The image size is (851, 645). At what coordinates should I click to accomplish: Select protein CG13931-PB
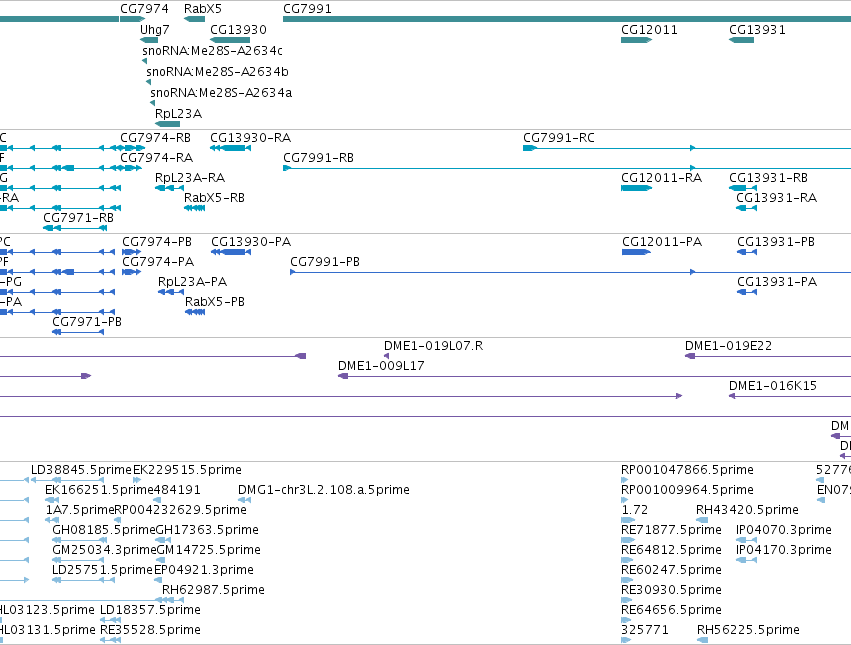776,242
